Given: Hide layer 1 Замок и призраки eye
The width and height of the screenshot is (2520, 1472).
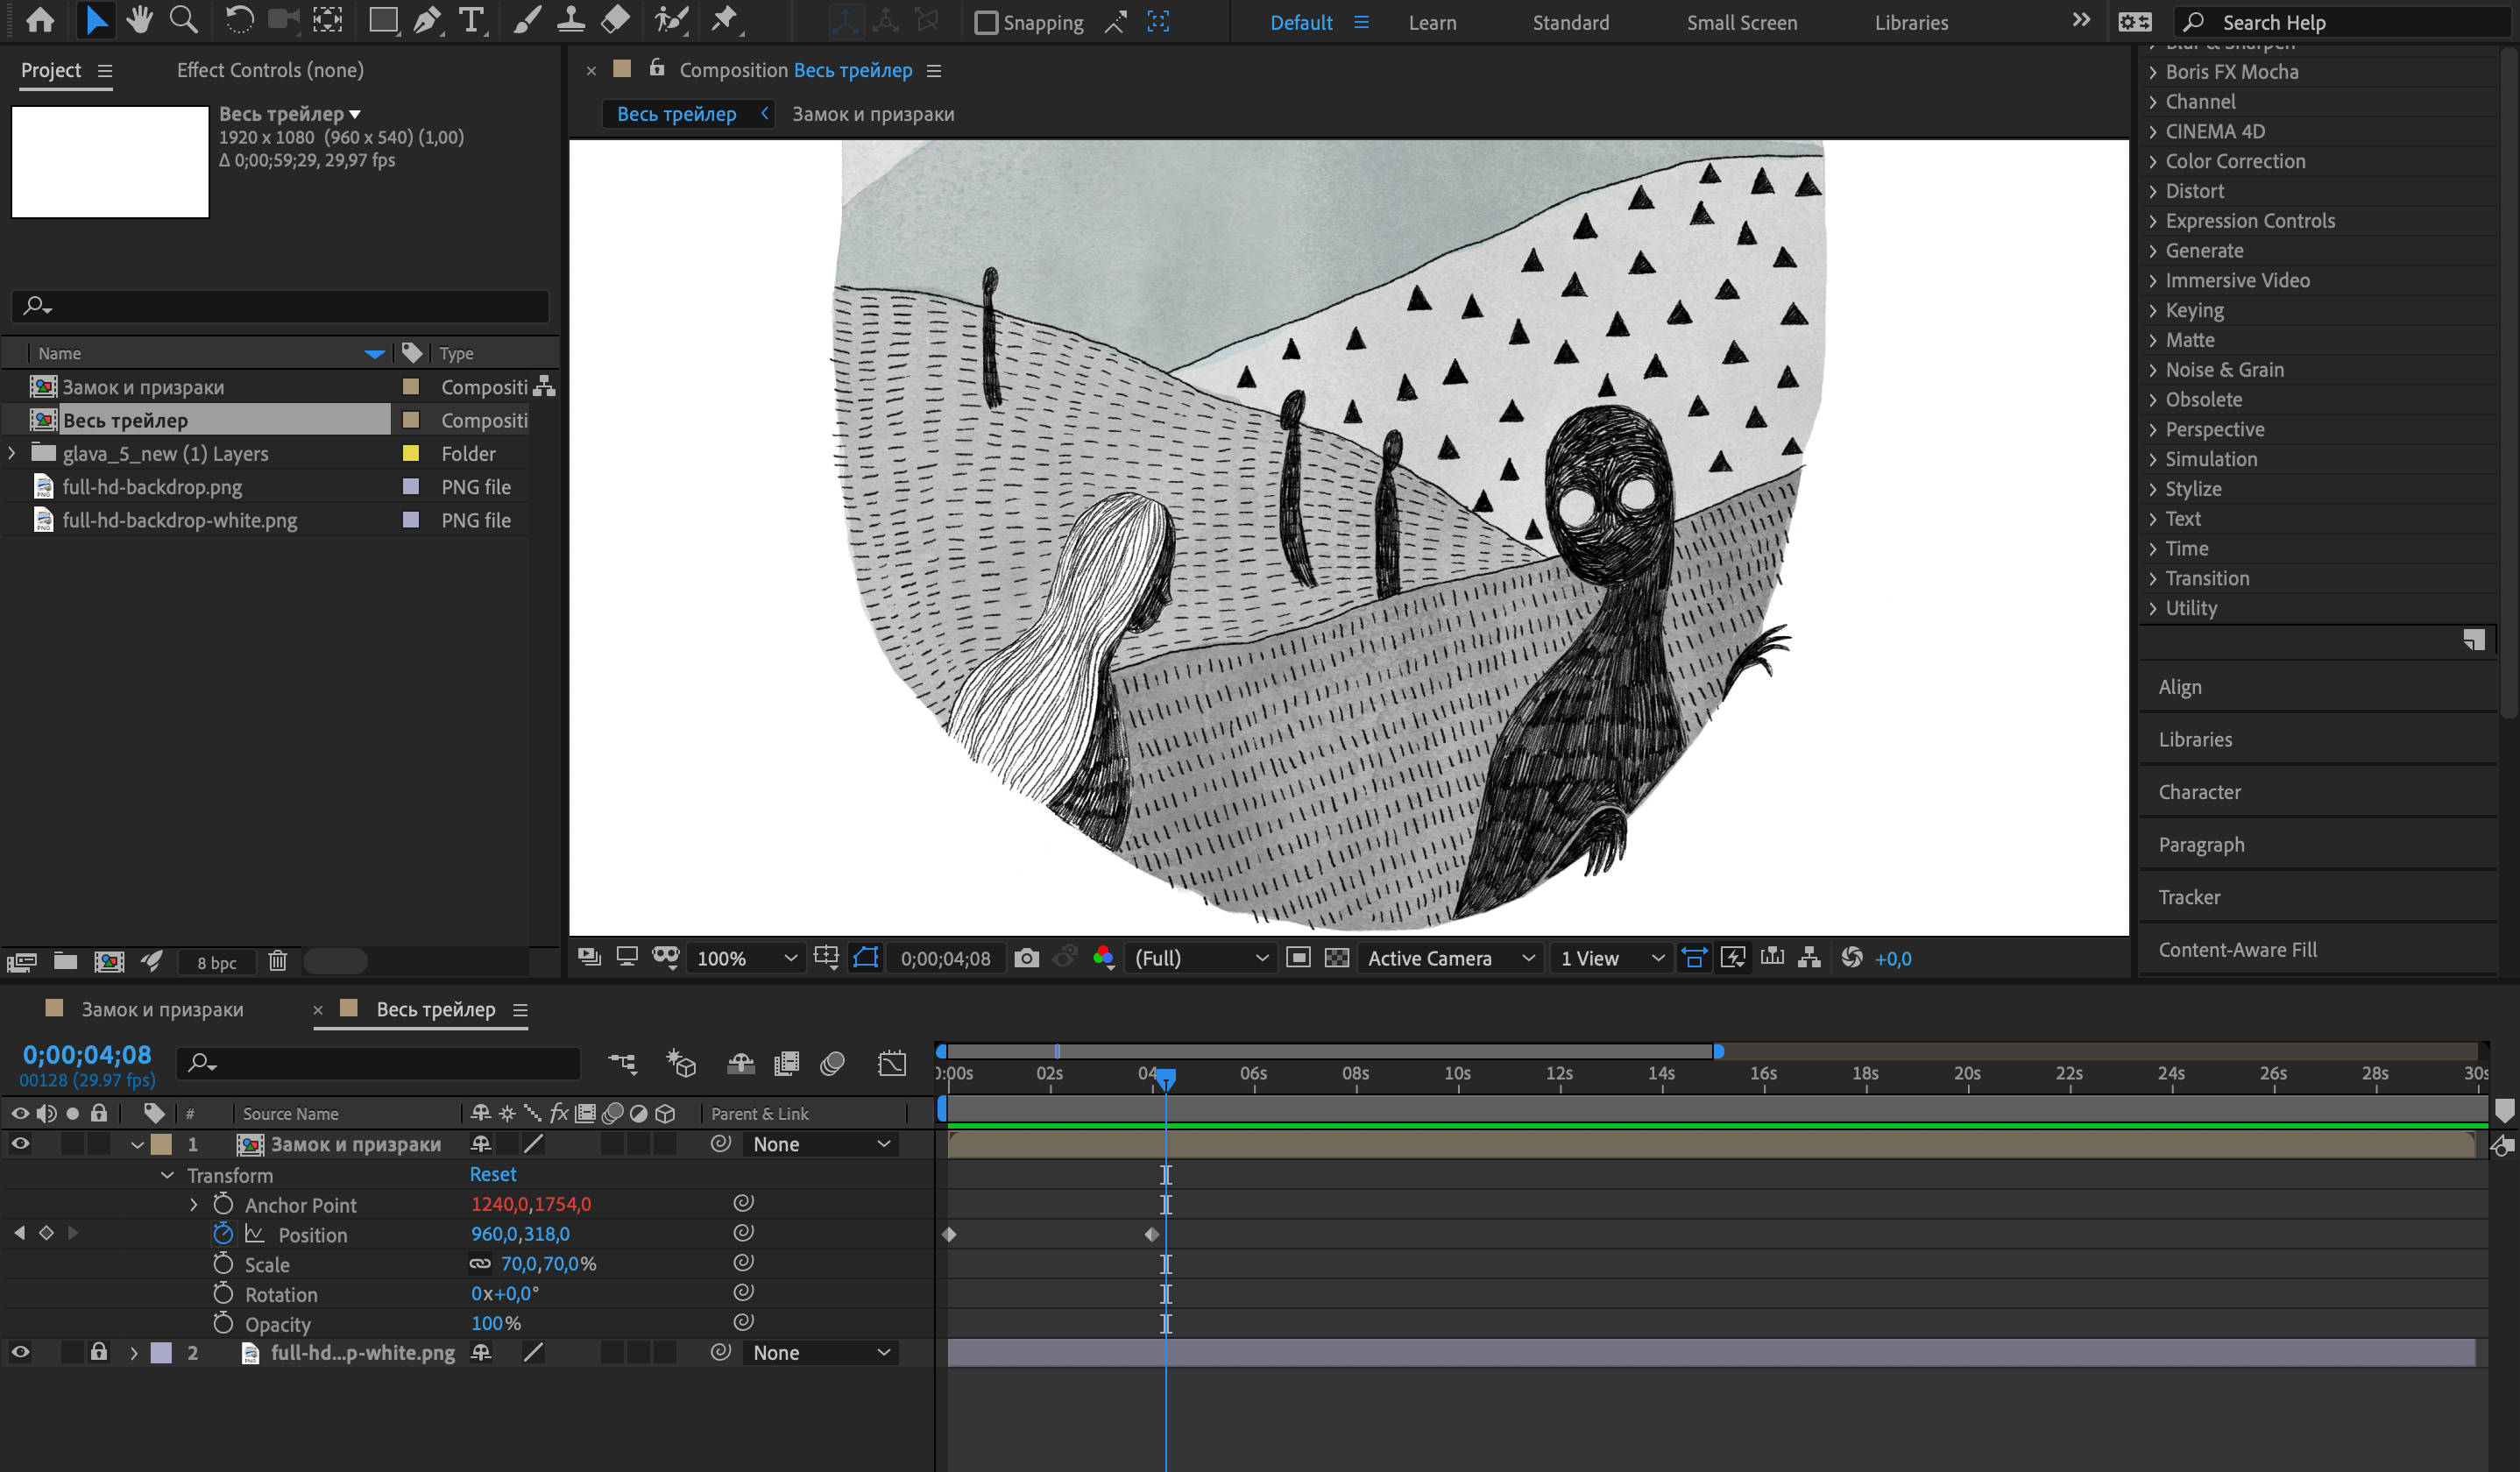Looking at the screenshot, I should click(20, 1144).
